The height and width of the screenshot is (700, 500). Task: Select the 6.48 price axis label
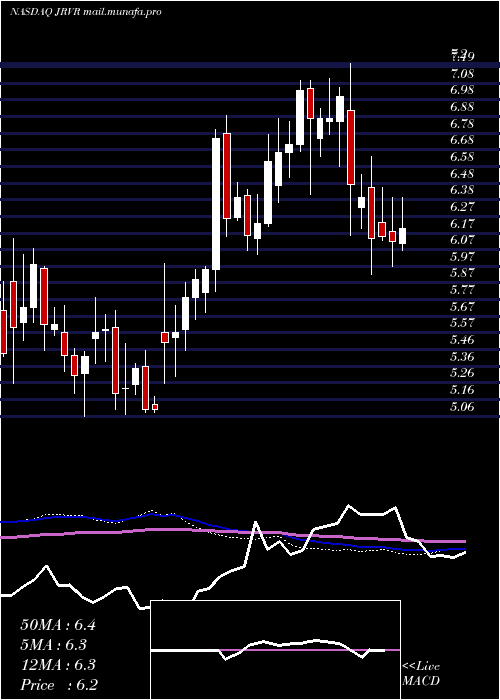click(462, 173)
